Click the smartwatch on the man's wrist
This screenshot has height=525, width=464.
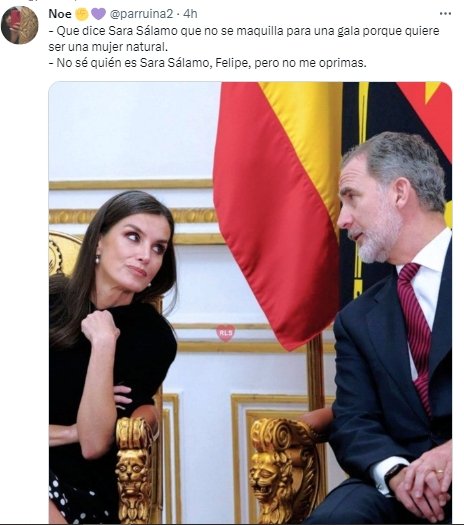pyautogui.click(x=394, y=477)
